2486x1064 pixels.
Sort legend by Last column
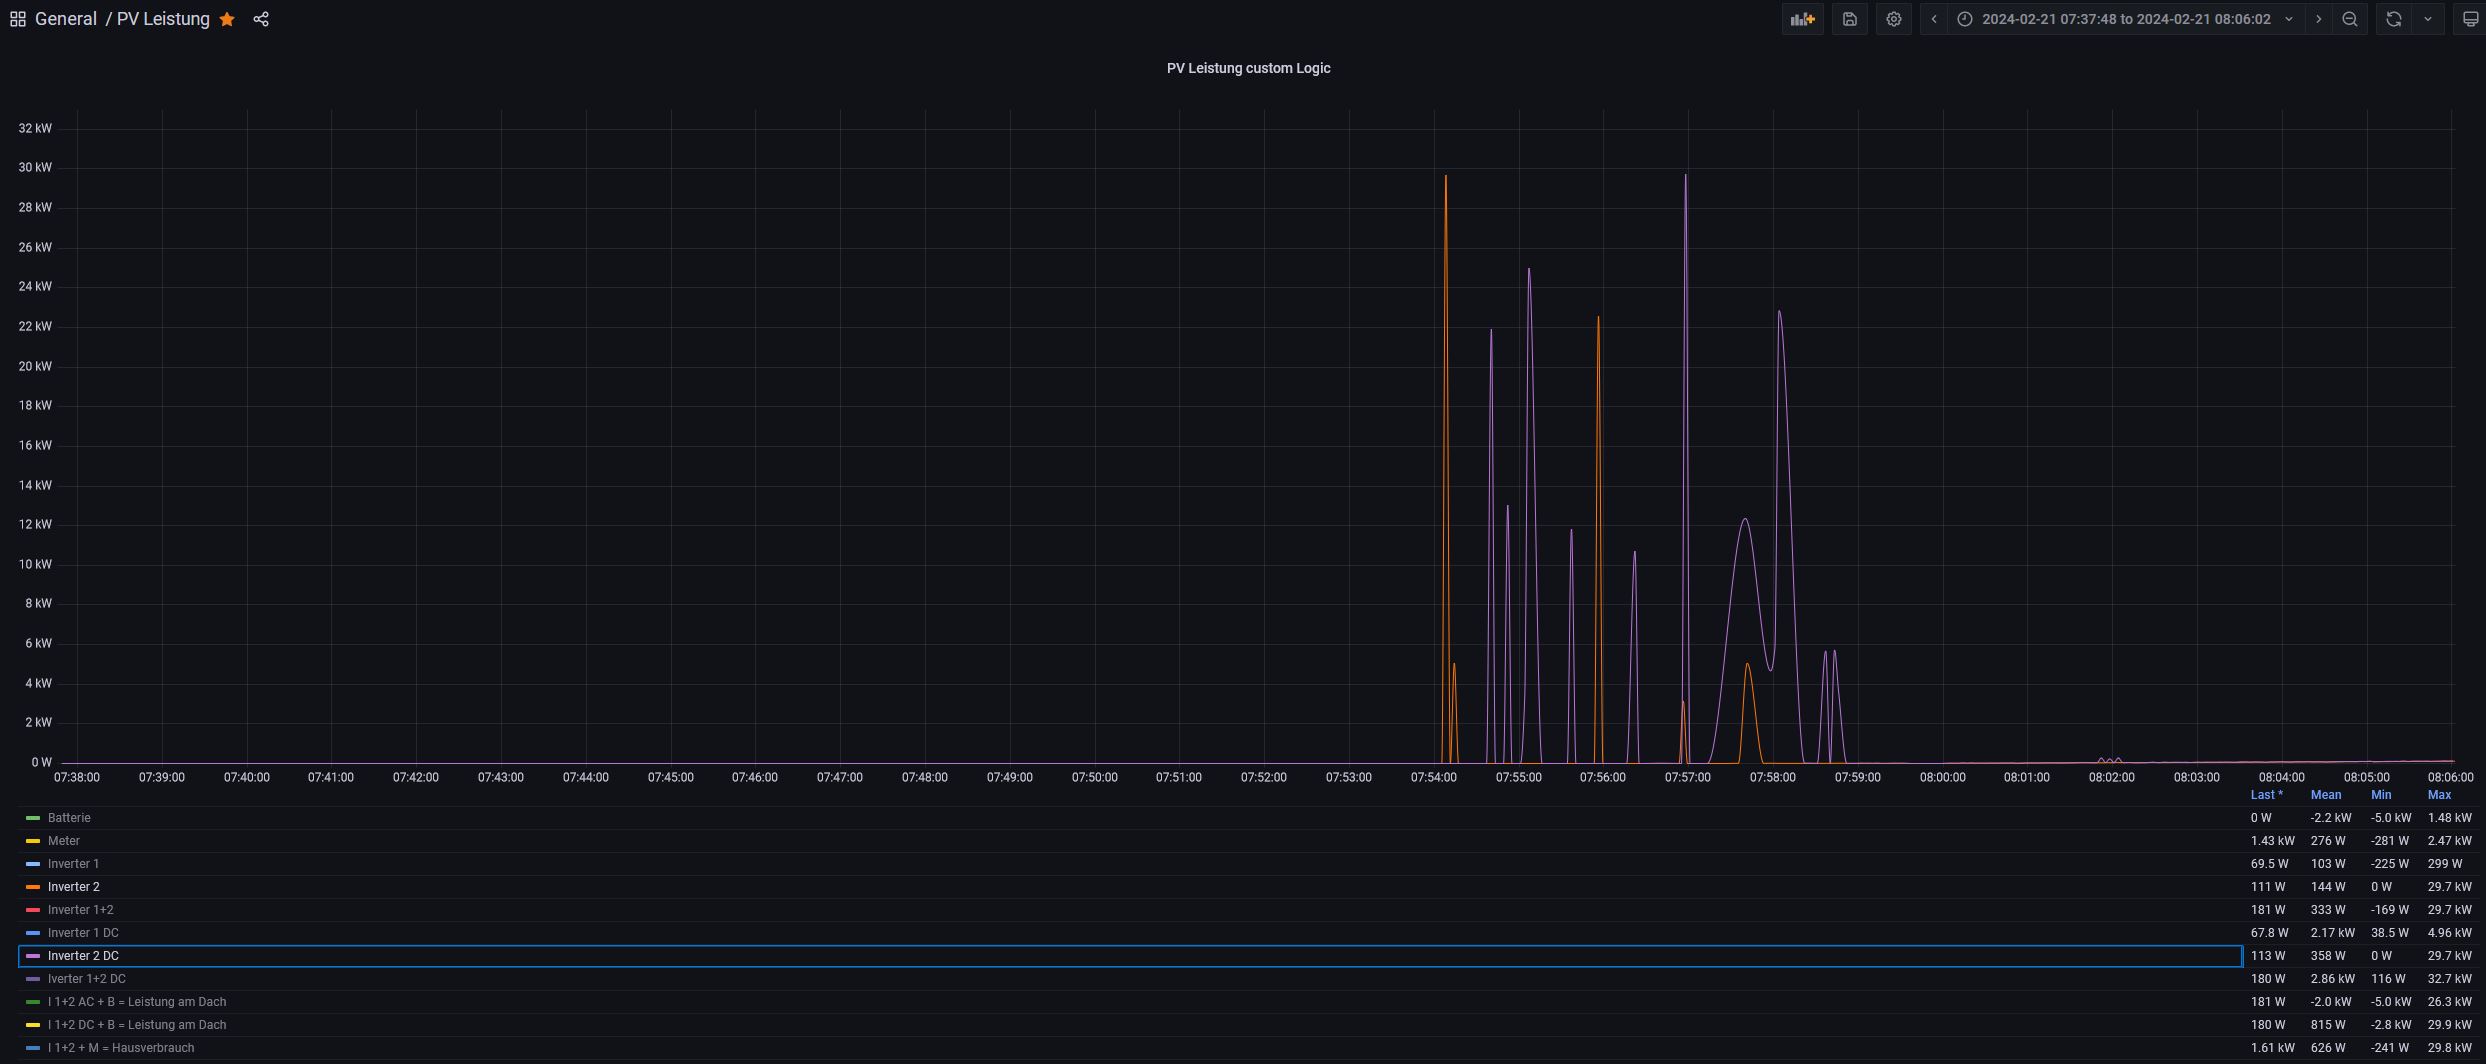pos(2266,795)
